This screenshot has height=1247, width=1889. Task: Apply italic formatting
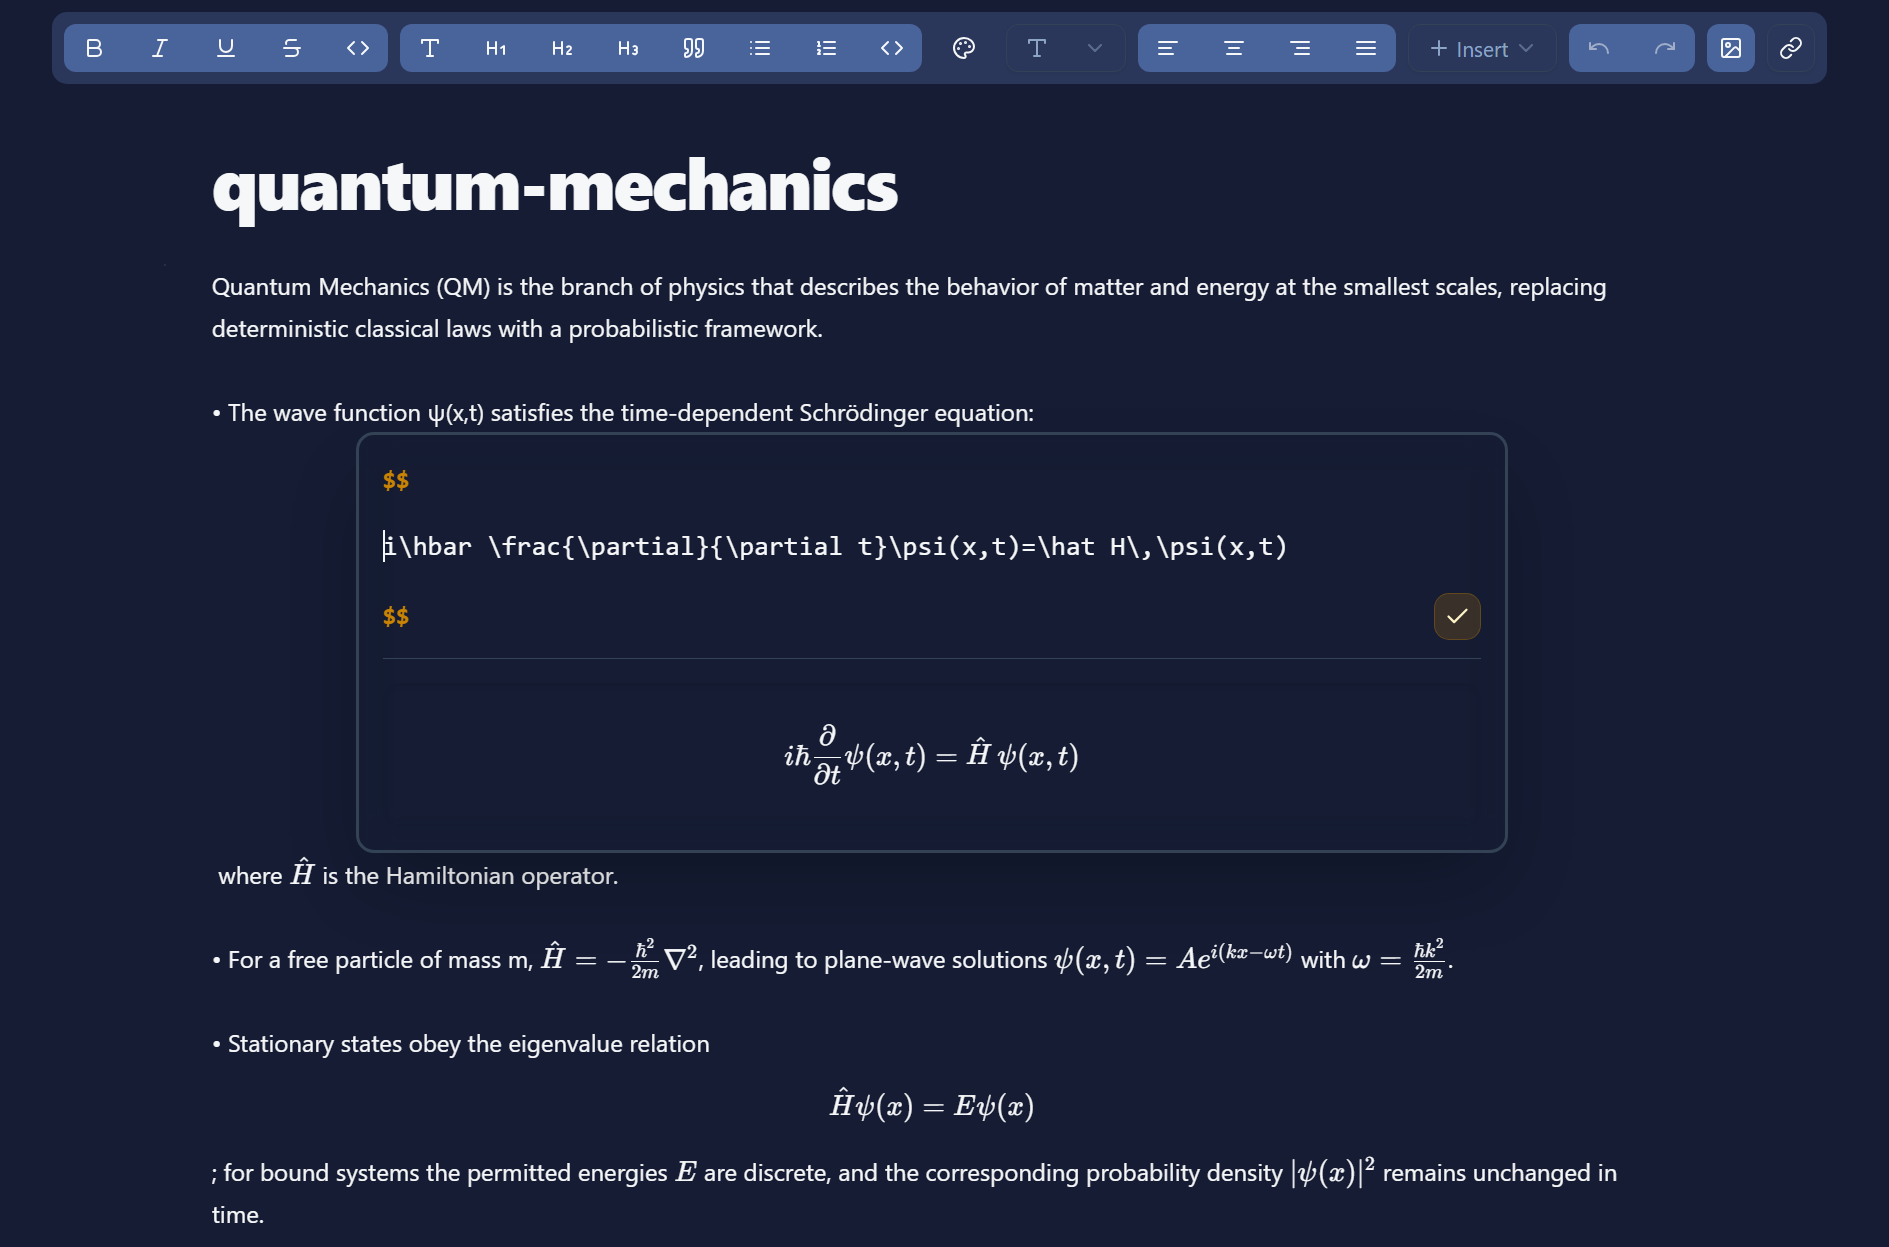click(159, 48)
